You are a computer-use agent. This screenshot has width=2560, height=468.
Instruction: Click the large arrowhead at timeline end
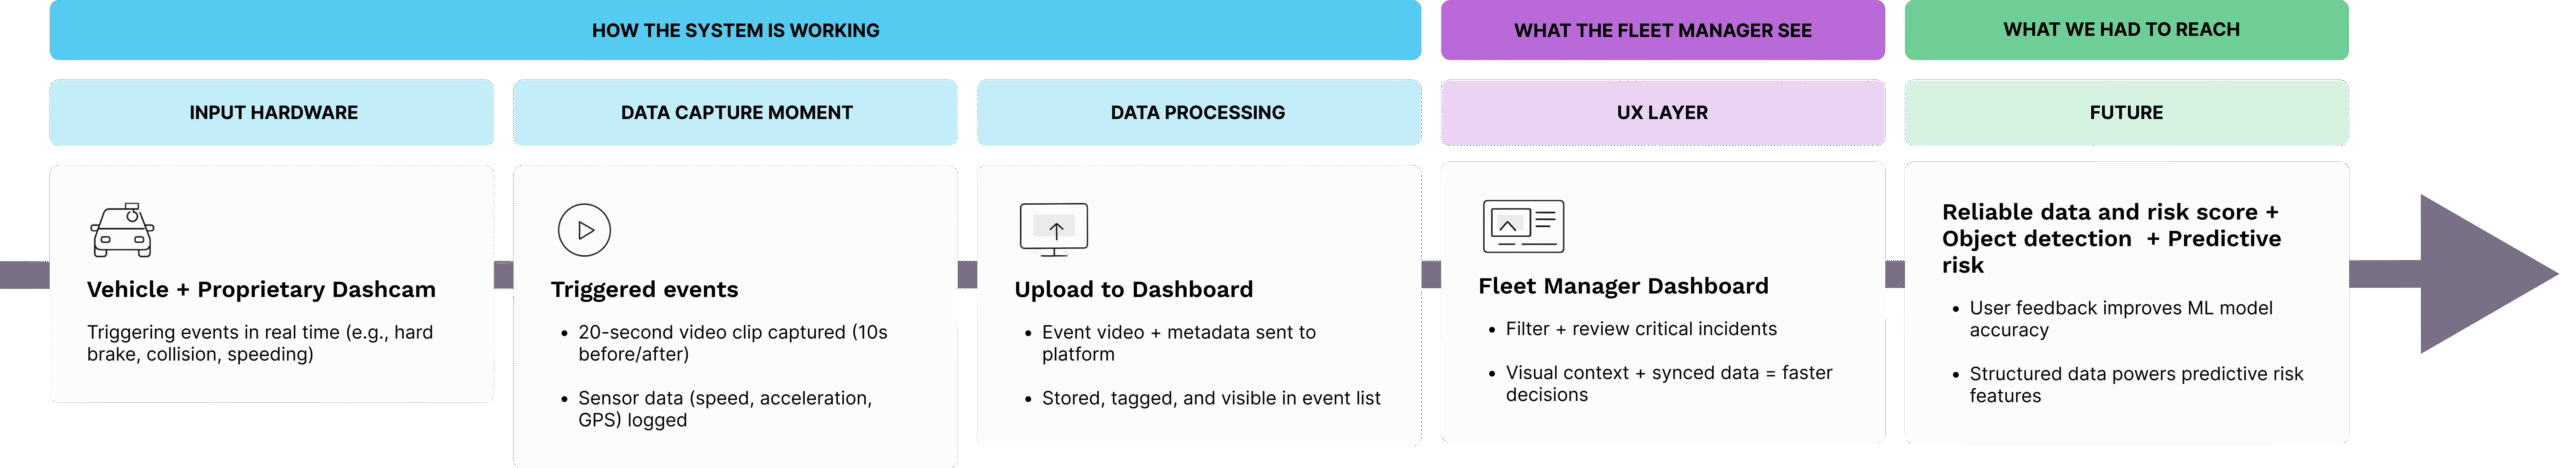pyautogui.click(x=2480, y=274)
